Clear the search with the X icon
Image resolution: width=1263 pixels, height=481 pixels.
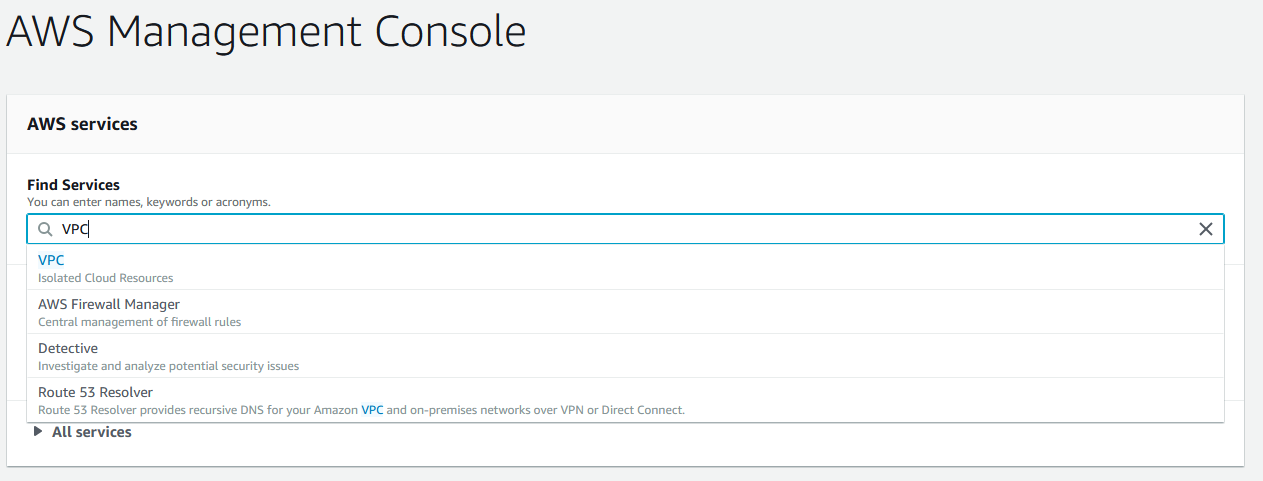coord(1205,229)
